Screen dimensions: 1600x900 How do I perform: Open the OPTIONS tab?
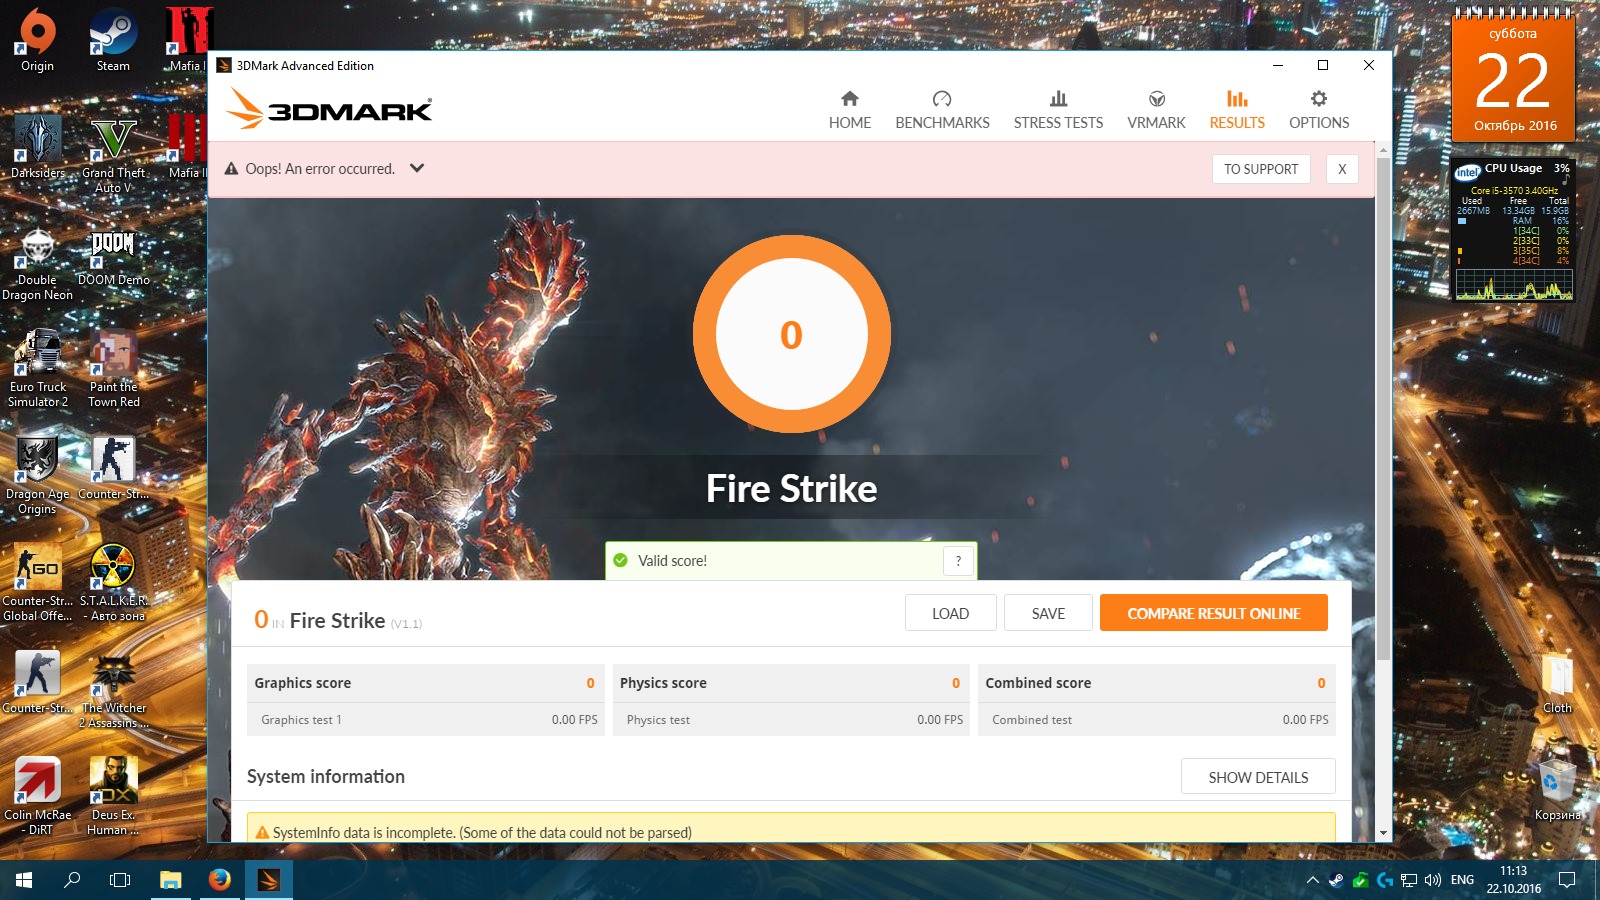coord(1319,110)
